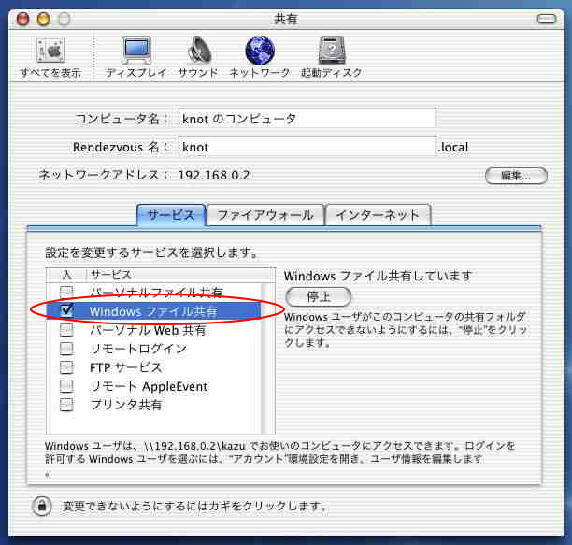Enable パーソナルファイル共有 checkbox

(66, 291)
